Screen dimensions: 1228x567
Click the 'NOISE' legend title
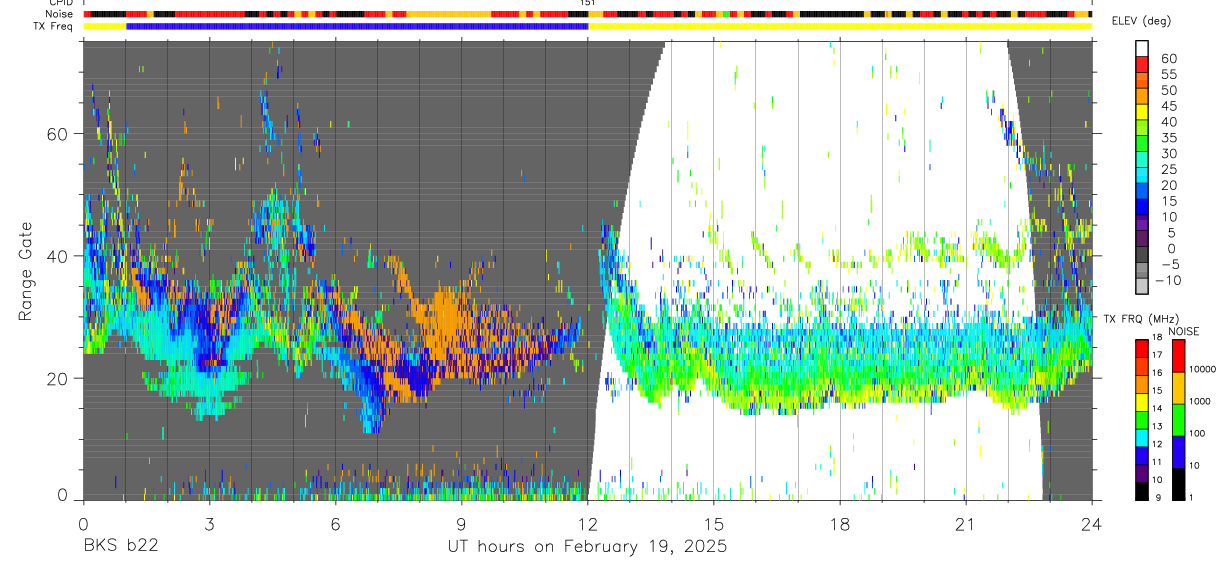pos(1183,331)
